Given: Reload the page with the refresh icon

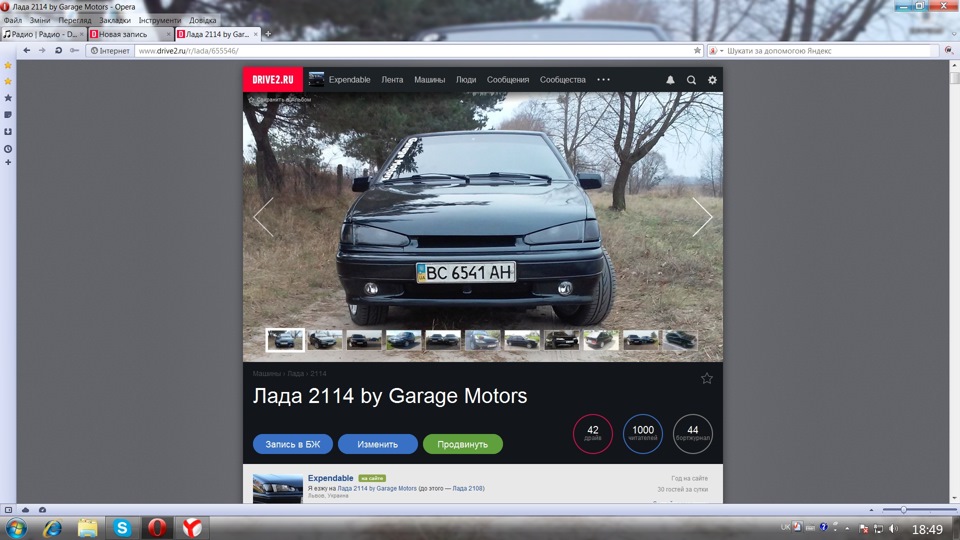Looking at the screenshot, I should 58,50.
